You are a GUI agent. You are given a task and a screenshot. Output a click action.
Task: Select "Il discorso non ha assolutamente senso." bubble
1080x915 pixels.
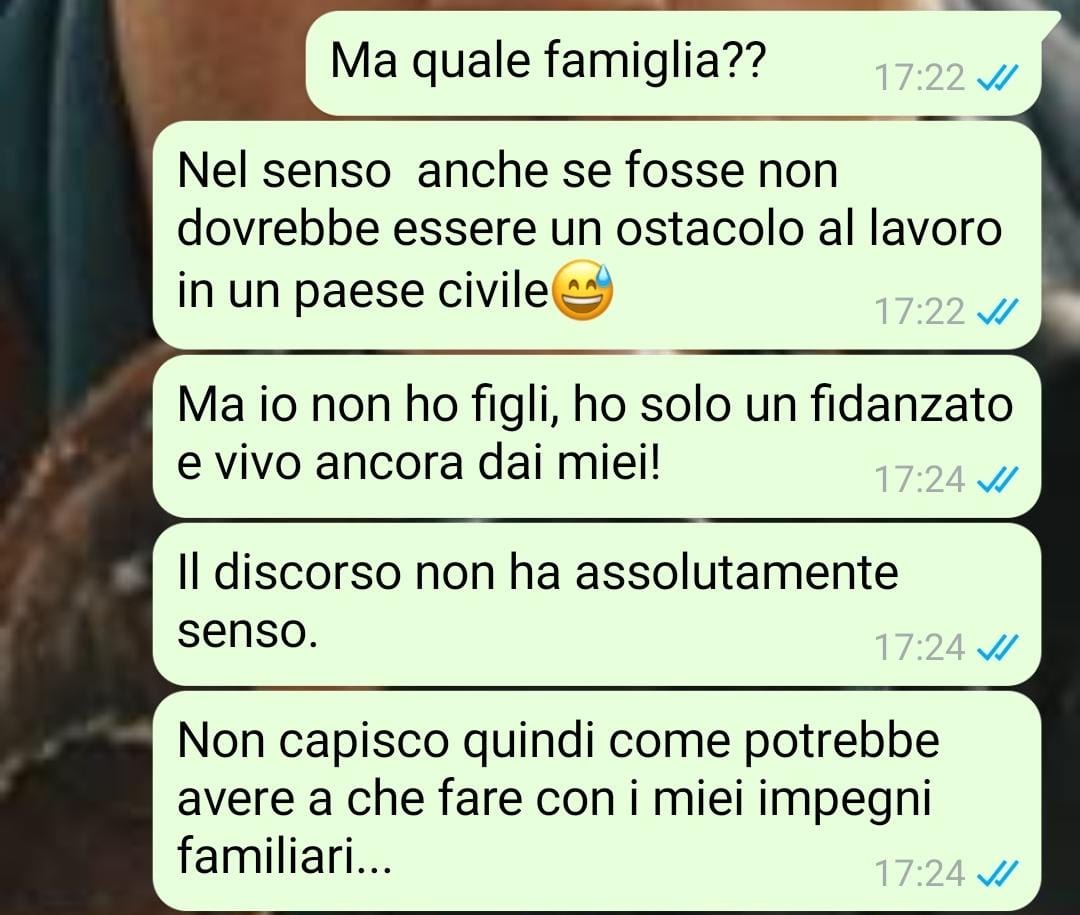[x=596, y=604]
